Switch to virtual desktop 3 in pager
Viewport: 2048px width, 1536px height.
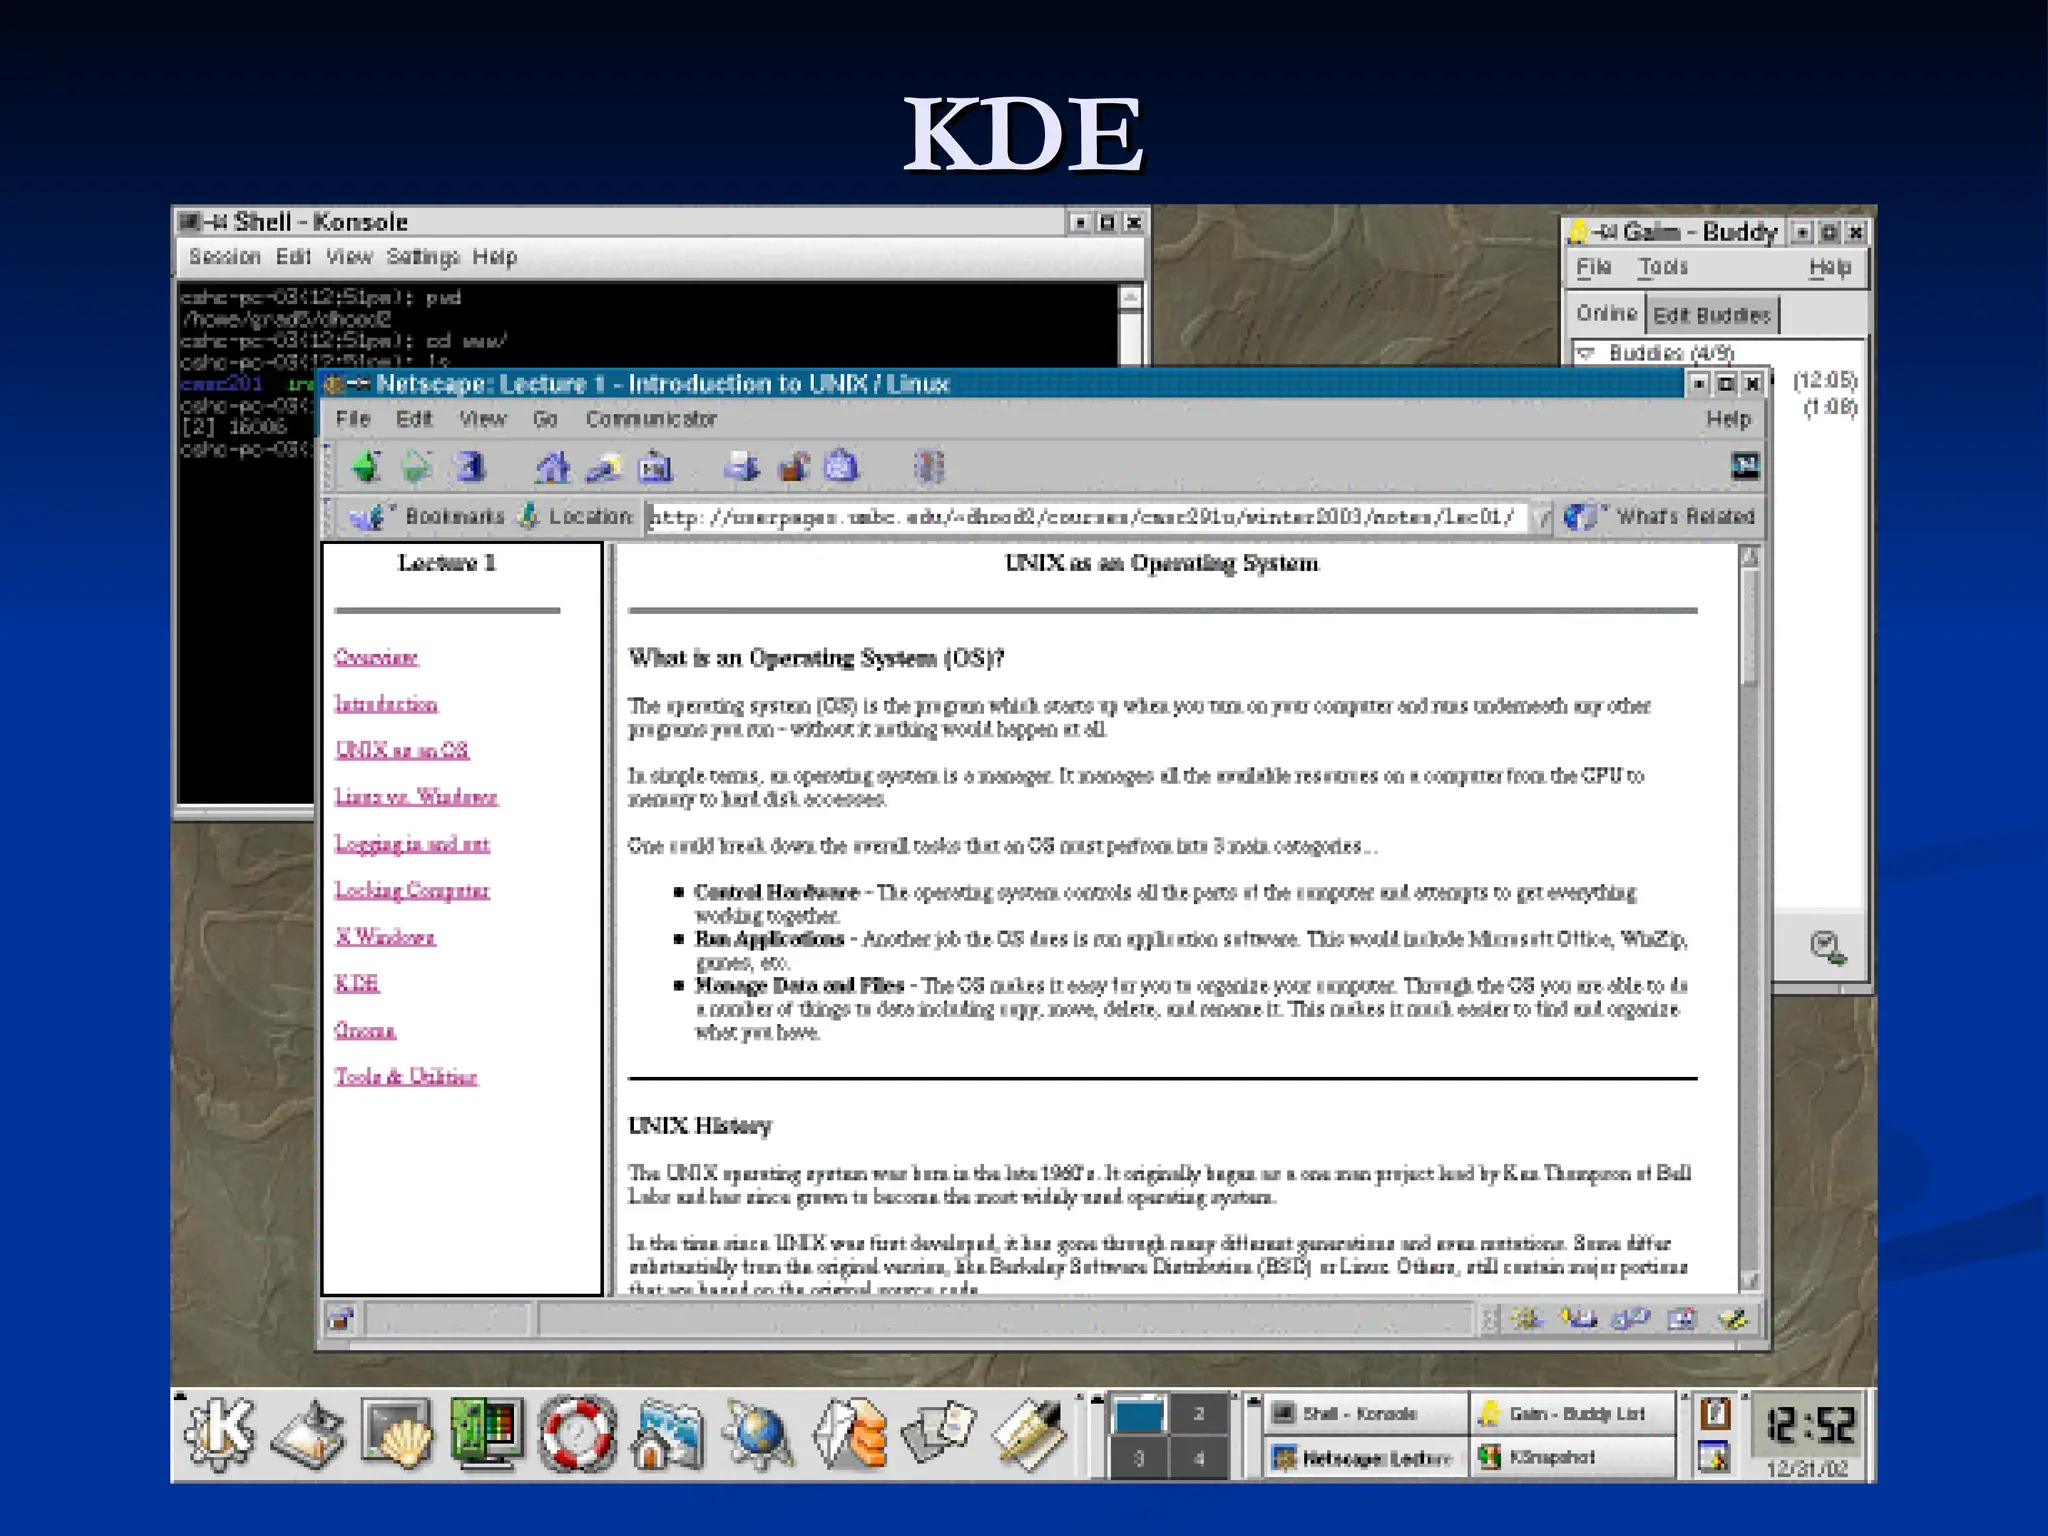1138,1459
